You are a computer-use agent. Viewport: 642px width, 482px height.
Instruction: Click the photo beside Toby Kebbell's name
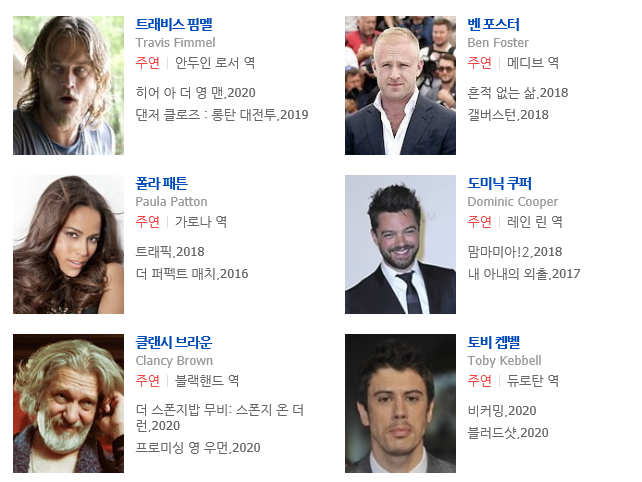[x=400, y=403]
